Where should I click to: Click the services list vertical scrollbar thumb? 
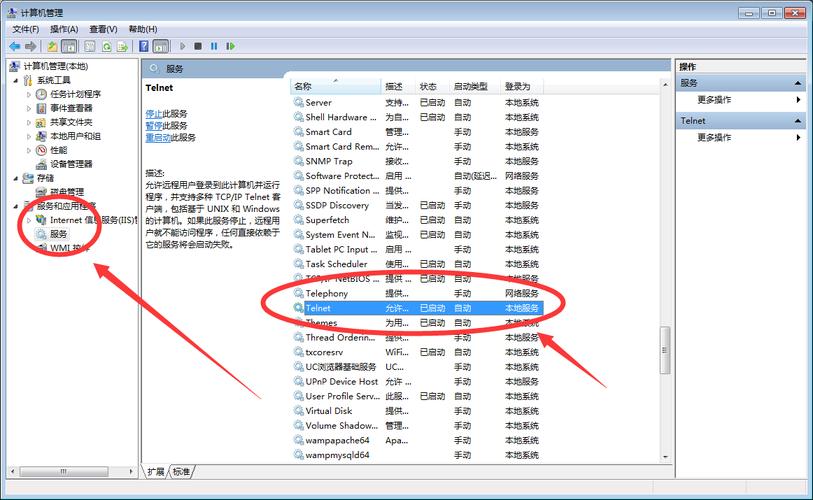(x=665, y=351)
